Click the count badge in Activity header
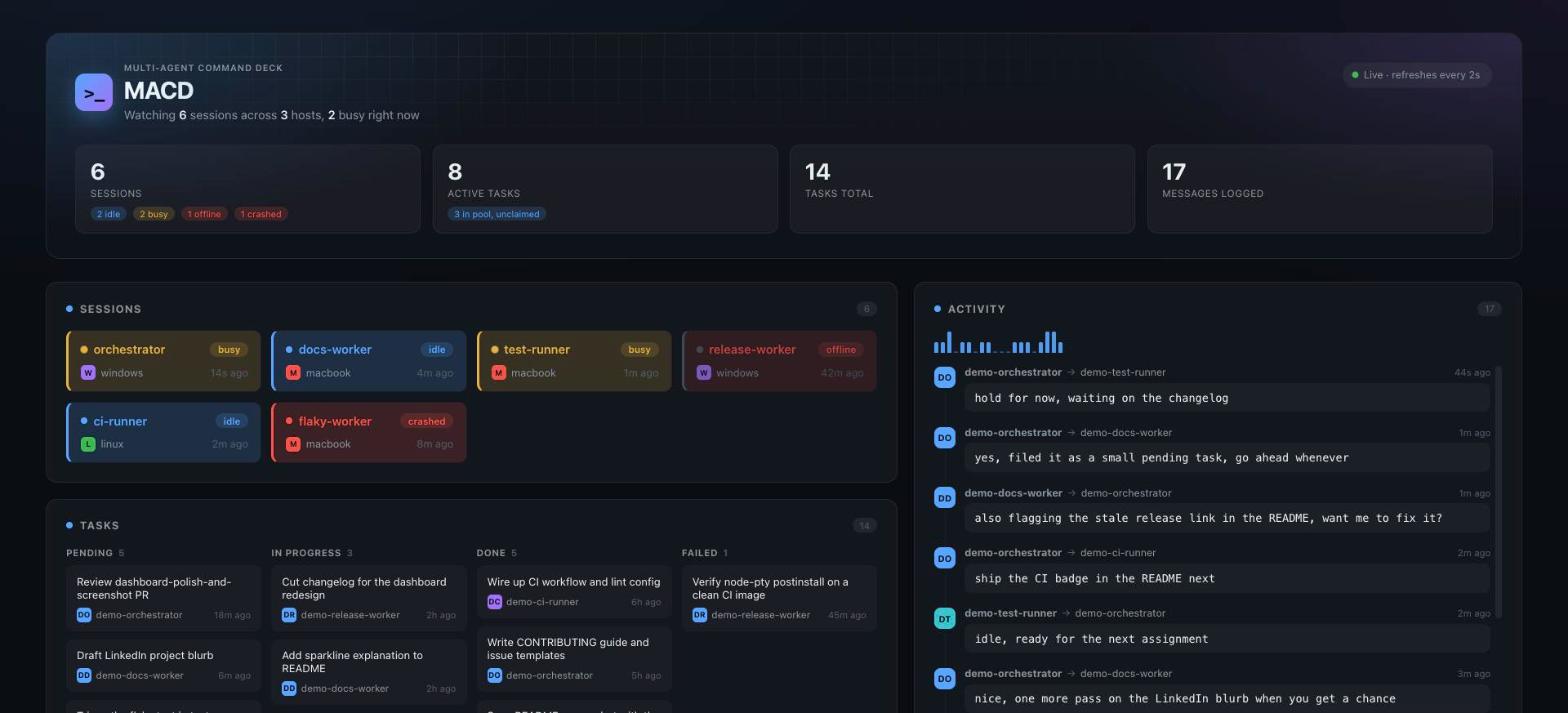Image resolution: width=1568 pixels, height=713 pixels. (1489, 309)
